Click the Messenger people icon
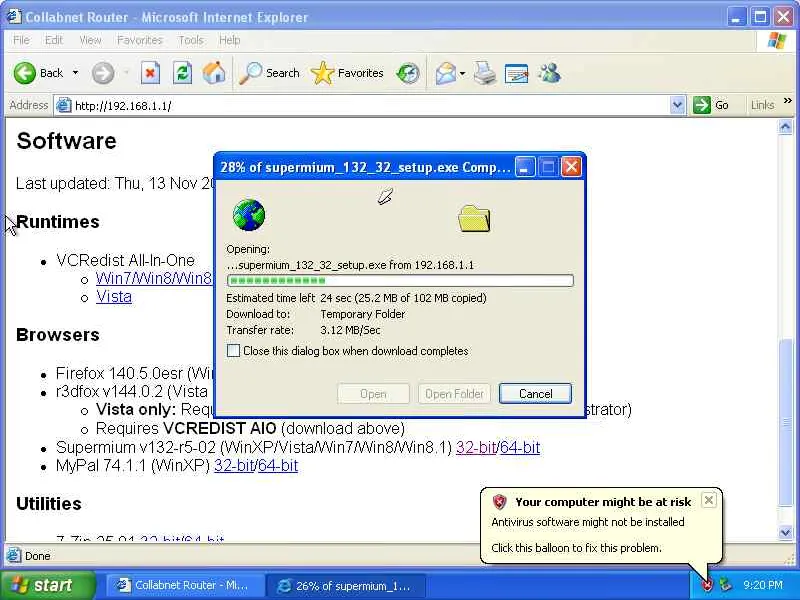This screenshot has width=800, height=600. point(549,73)
